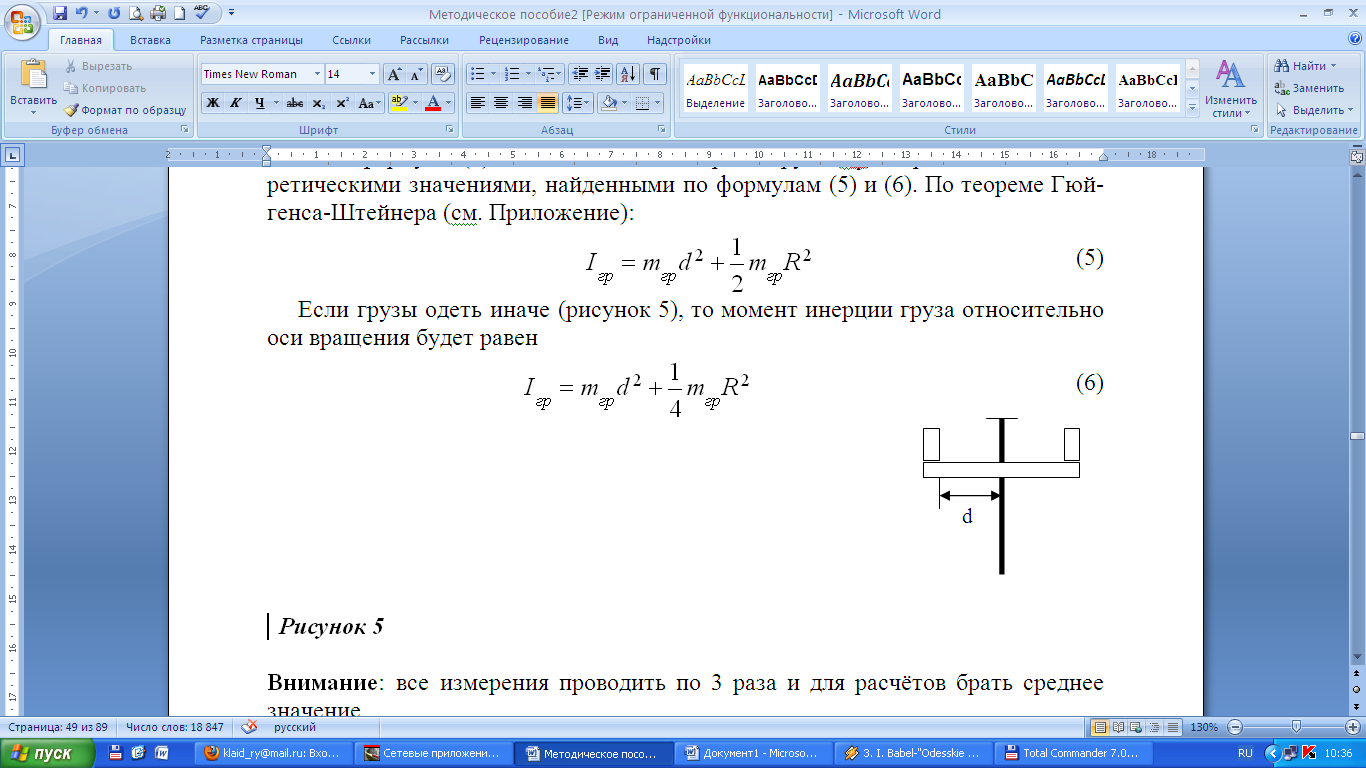The image size is (1366, 768).
Task: Open the Изменить стили dropdown
Action: [x=1231, y=88]
